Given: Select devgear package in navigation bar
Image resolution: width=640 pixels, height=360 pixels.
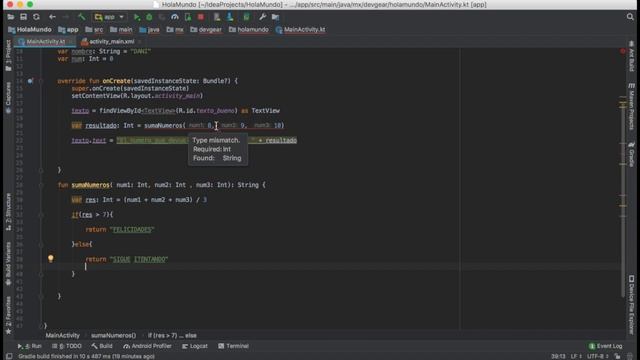Looking at the screenshot, I should click(x=206, y=29).
